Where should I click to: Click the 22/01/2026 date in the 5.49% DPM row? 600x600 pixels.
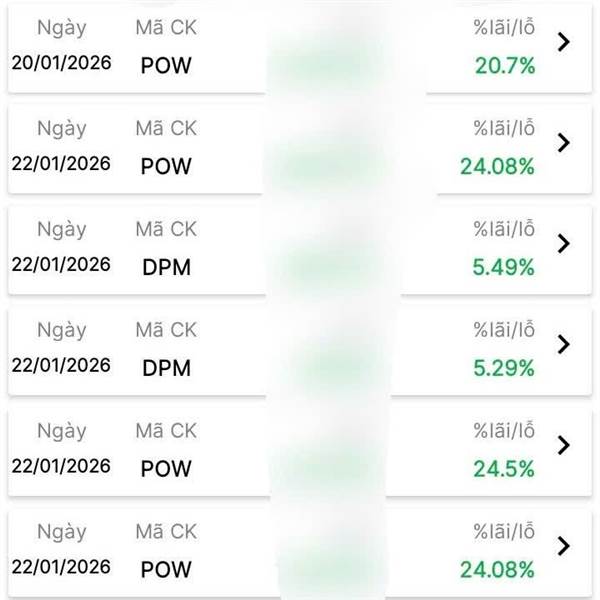coord(61,264)
